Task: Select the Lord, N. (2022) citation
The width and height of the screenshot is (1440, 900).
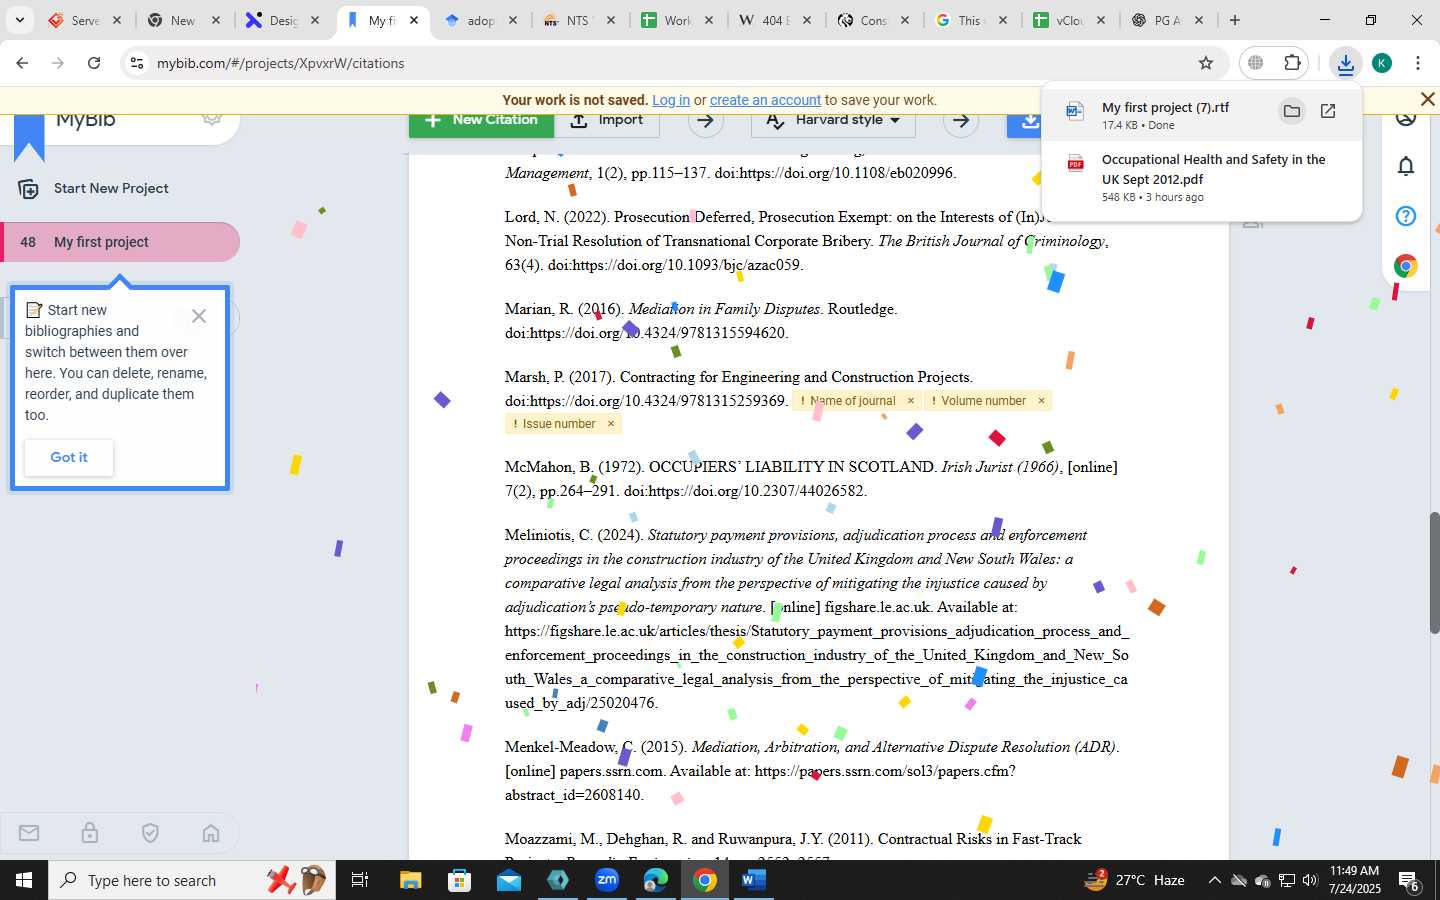Action: [808, 241]
